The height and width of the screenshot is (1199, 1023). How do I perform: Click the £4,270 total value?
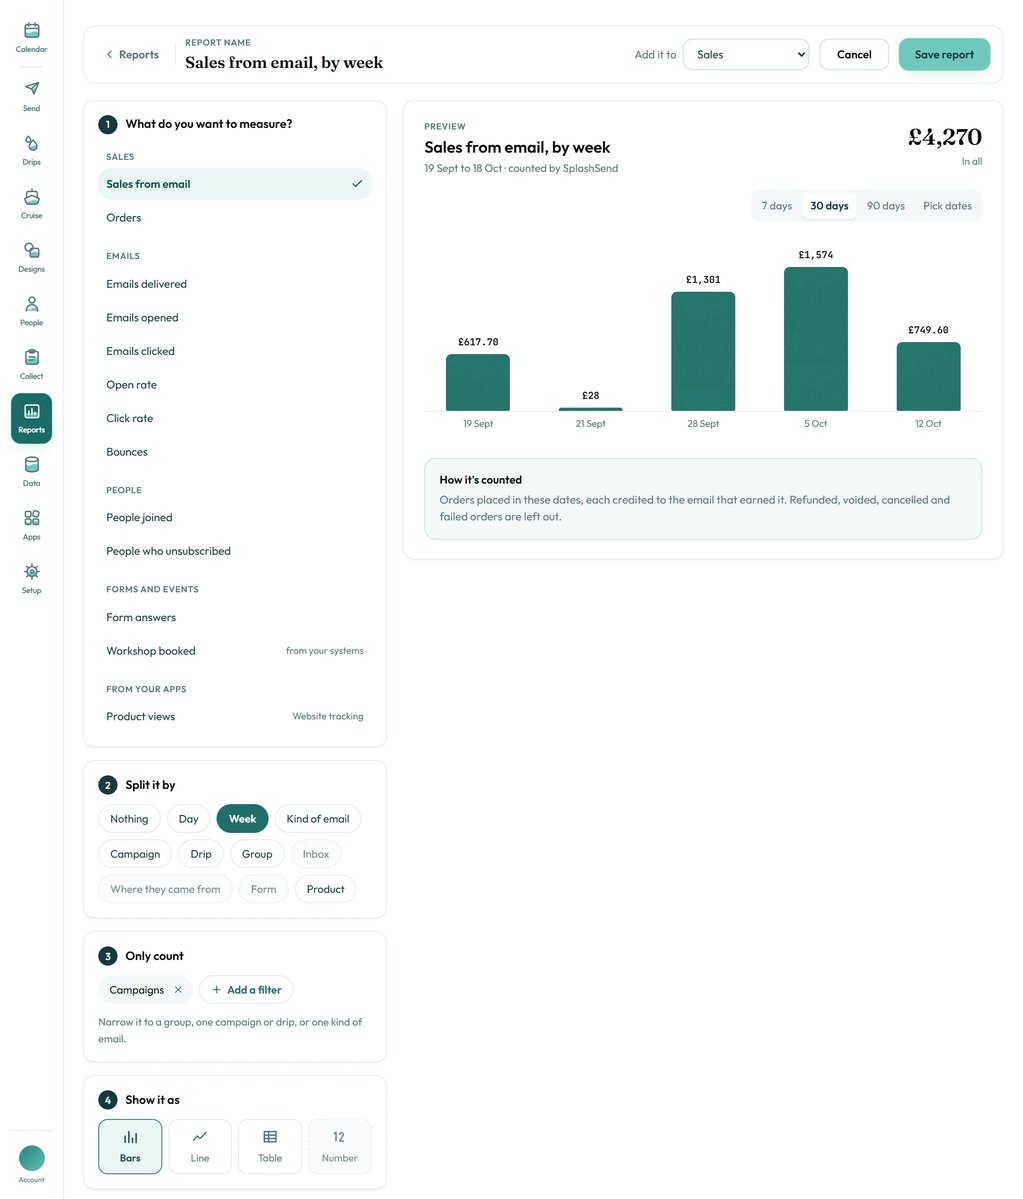coord(945,137)
